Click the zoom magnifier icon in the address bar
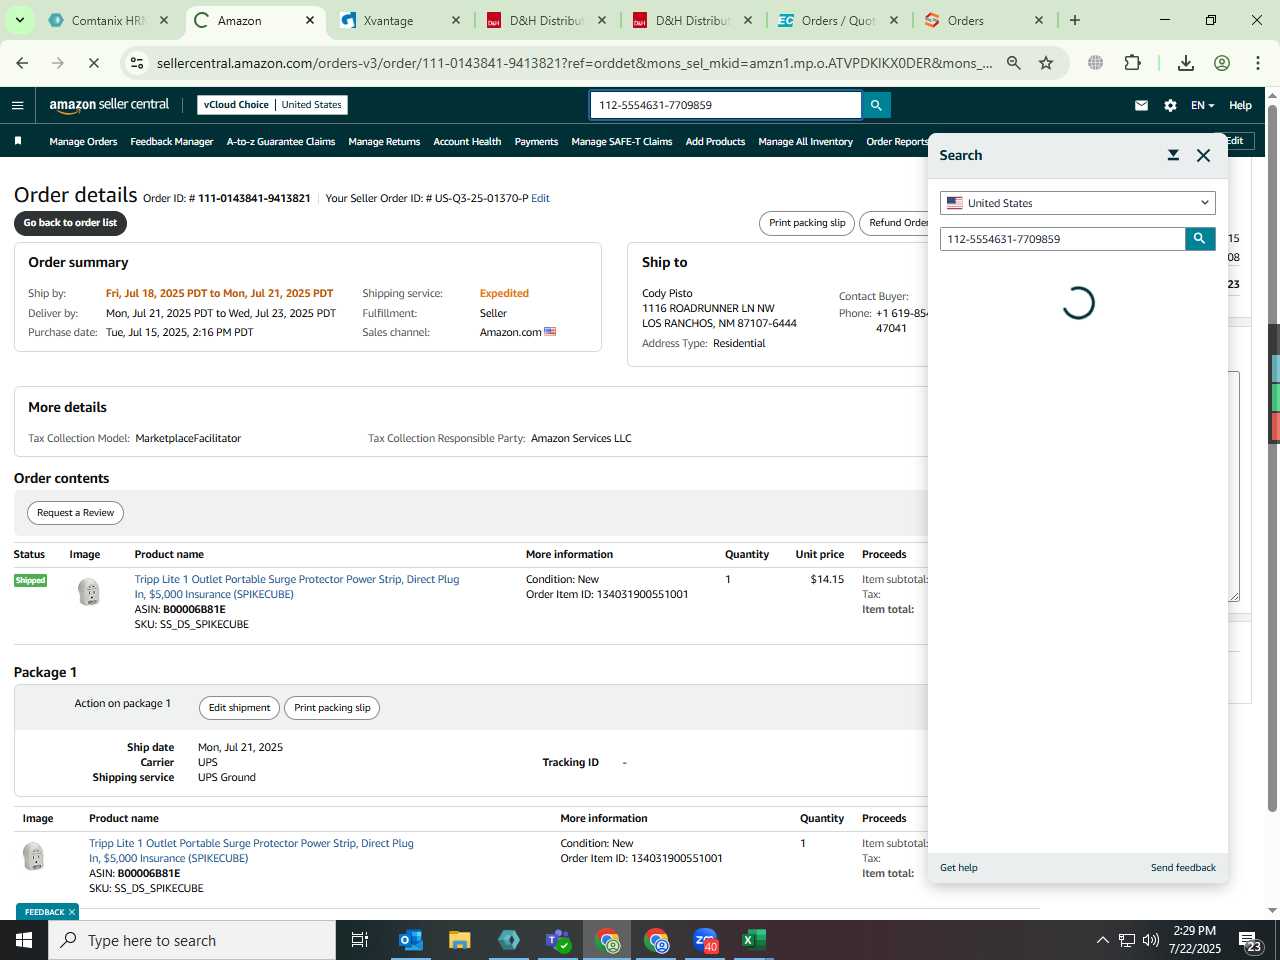 click(1014, 63)
